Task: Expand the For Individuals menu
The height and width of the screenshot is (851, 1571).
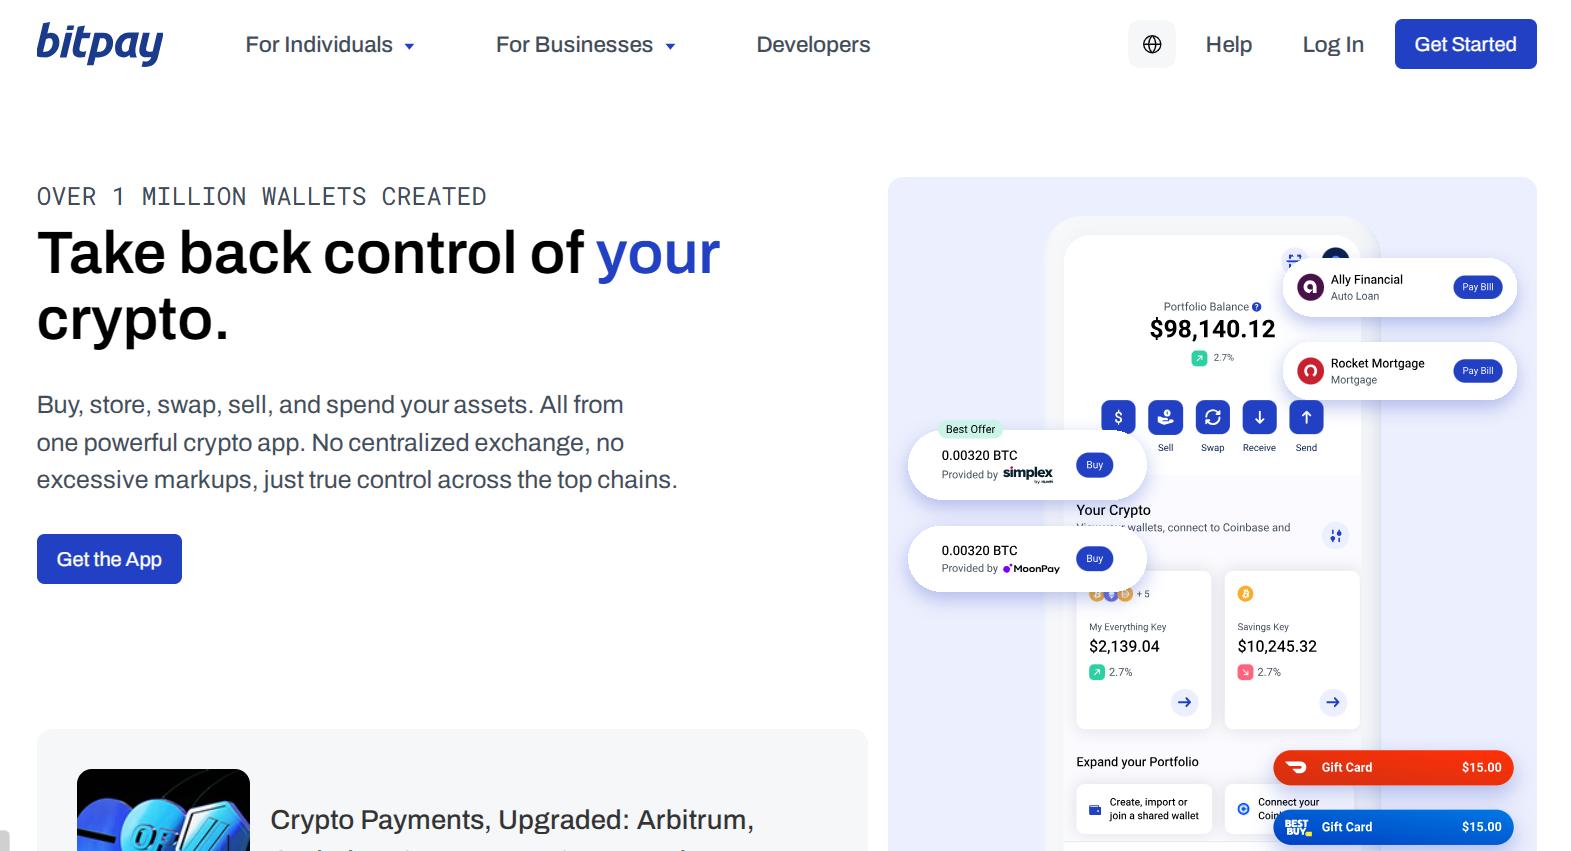Action: tap(330, 45)
